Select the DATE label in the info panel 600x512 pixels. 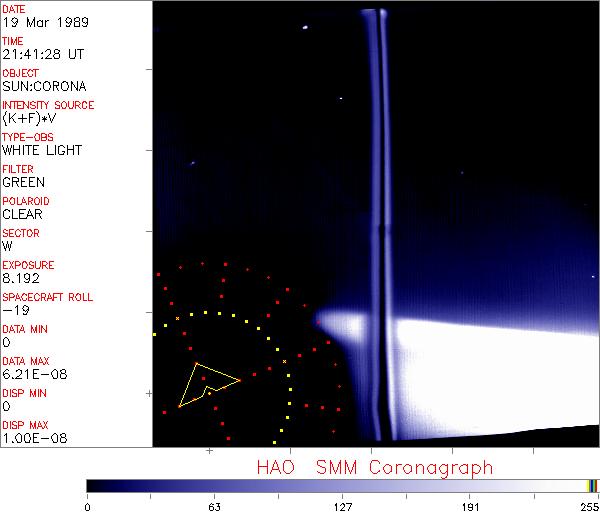click(x=15, y=9)
